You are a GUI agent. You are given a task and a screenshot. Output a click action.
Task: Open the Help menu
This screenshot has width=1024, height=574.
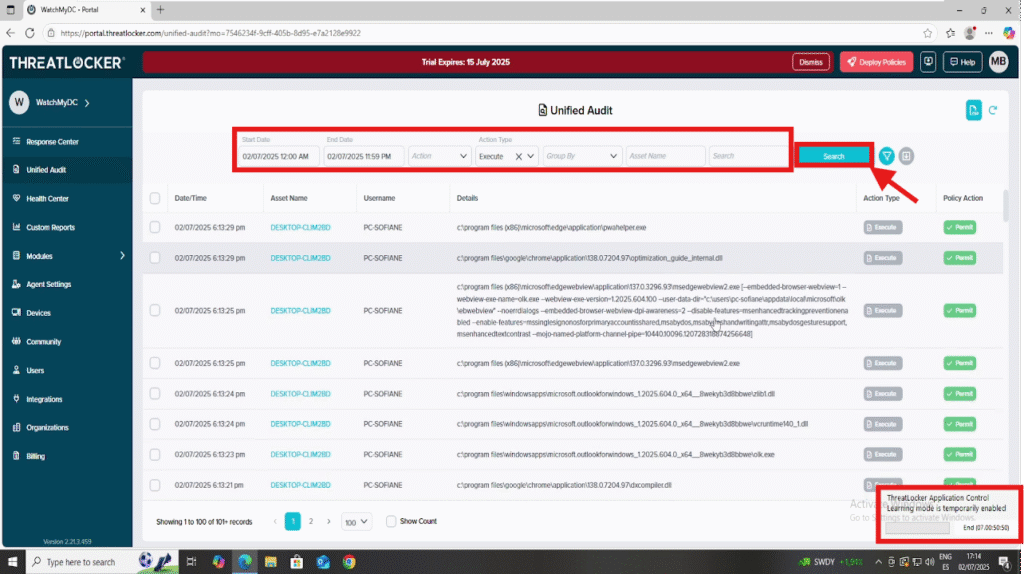(962, 62)
